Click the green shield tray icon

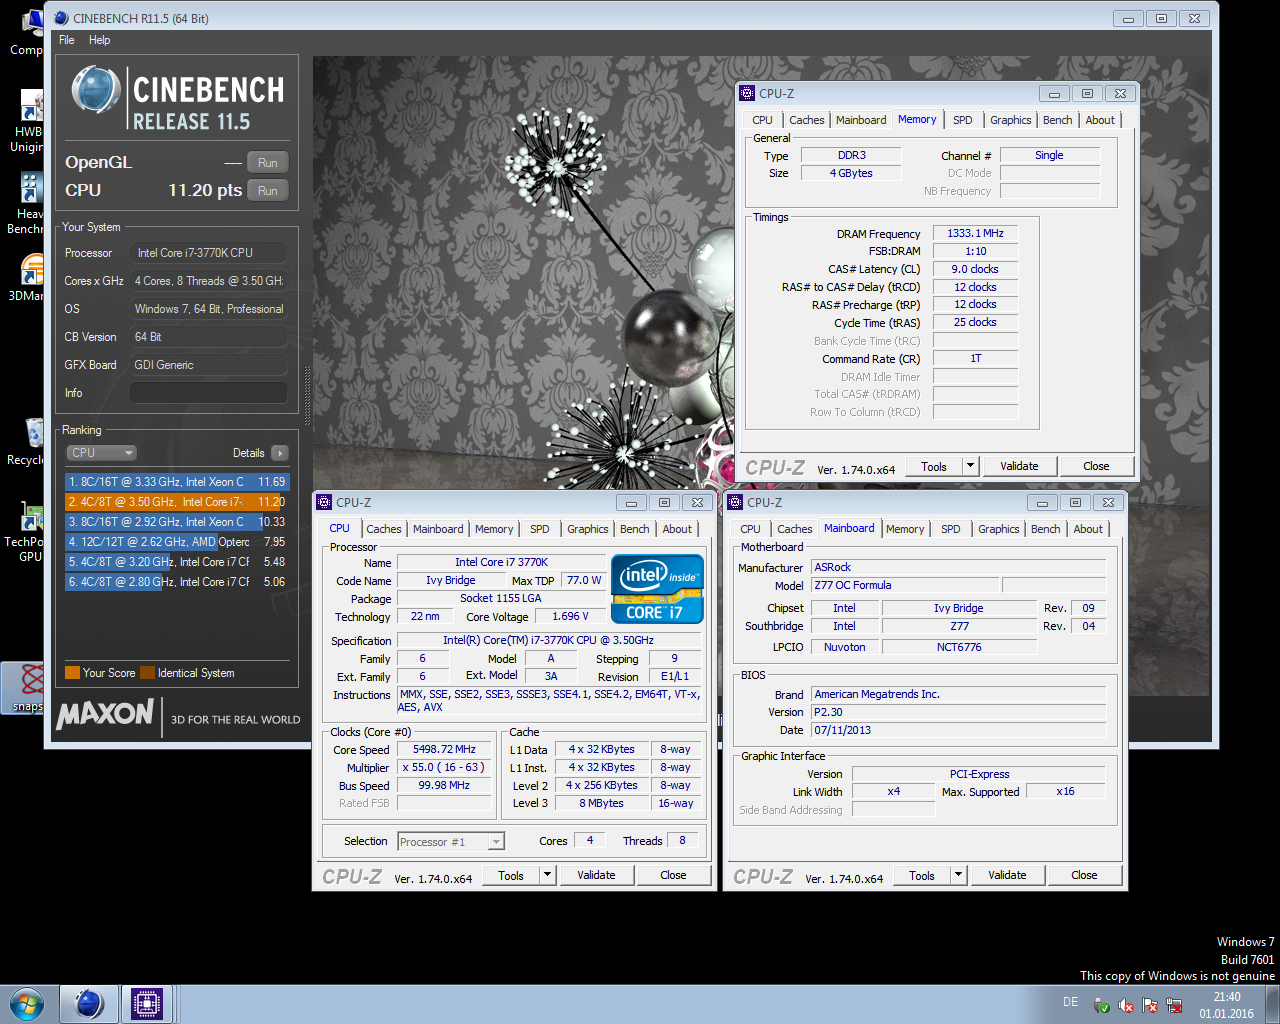coord(1102,1005)
